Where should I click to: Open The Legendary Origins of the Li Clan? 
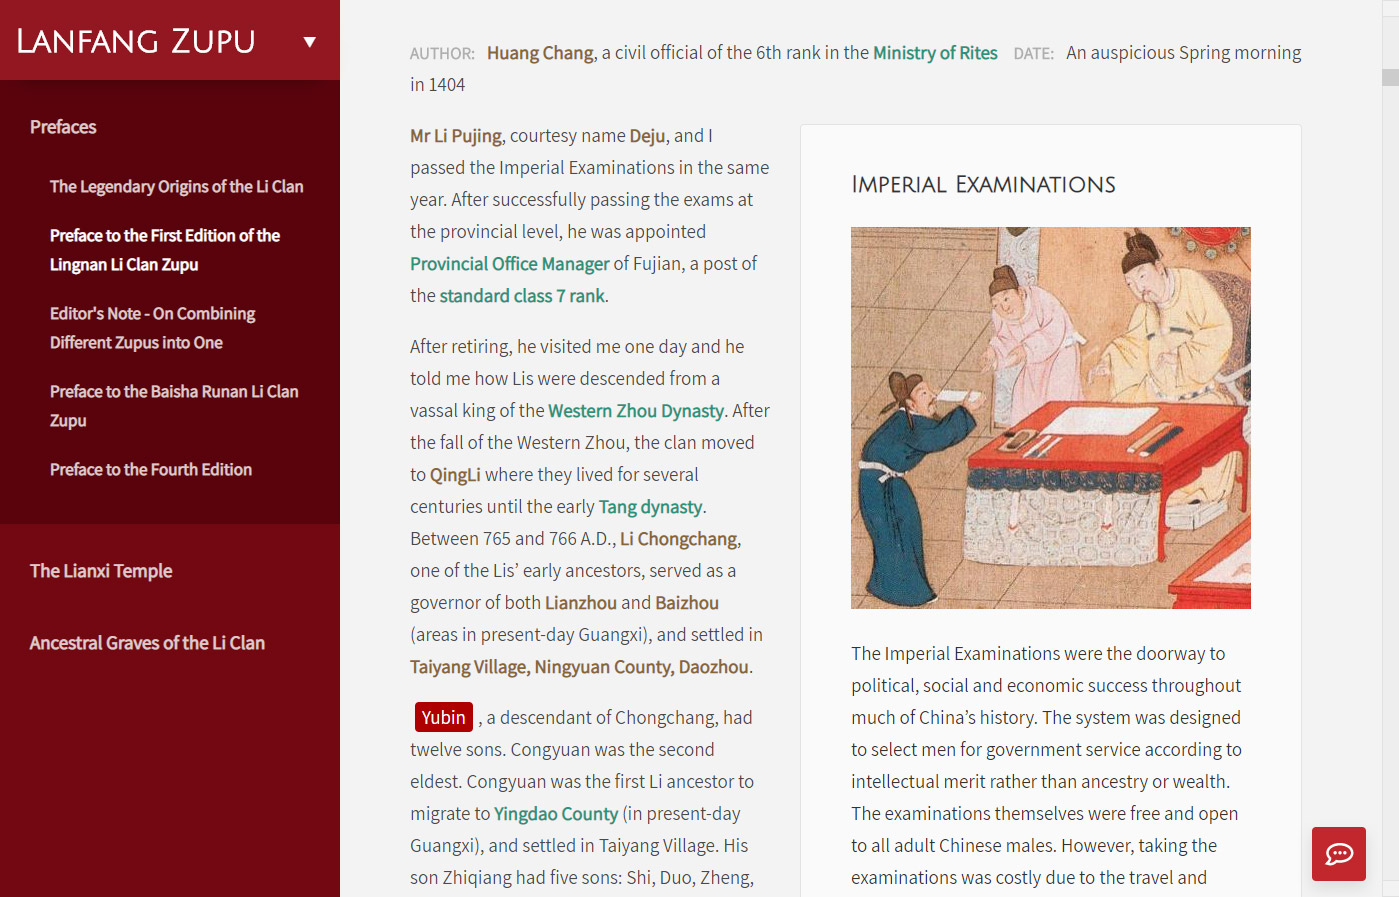point(176,187)
